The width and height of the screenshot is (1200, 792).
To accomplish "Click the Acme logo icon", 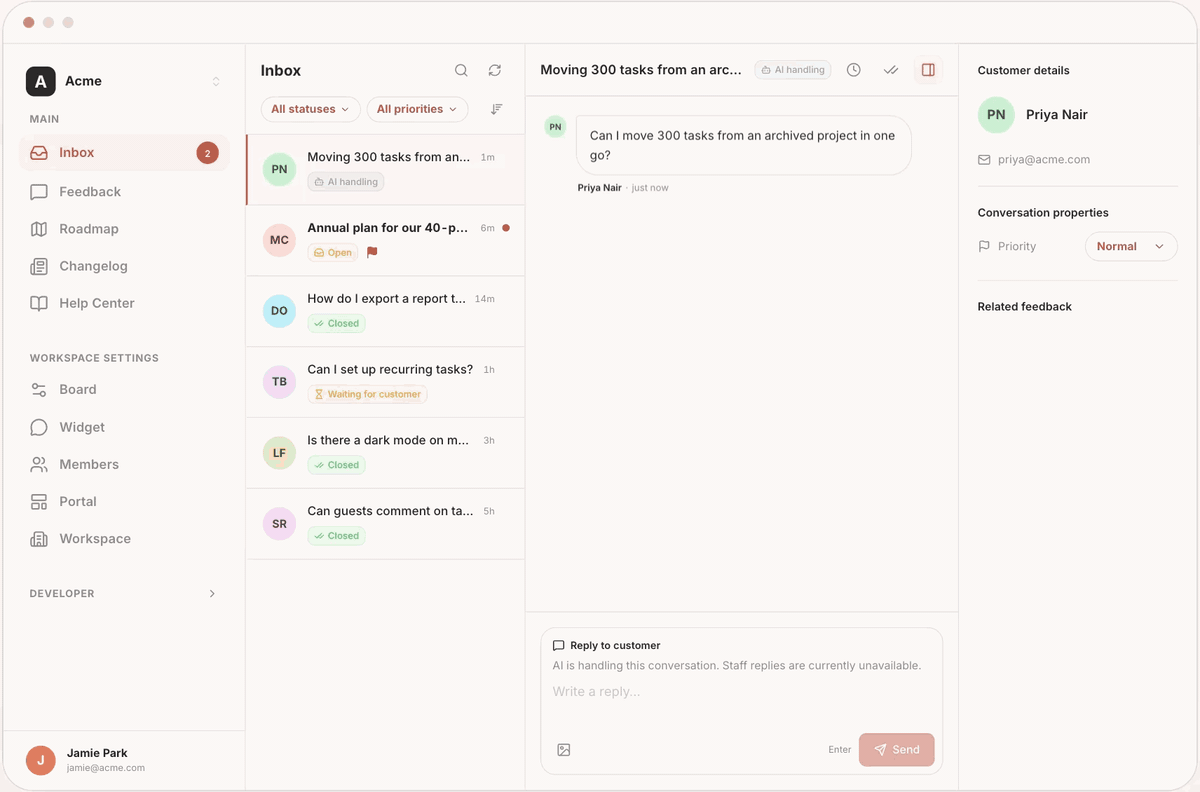I will click(x=40, y=81).
